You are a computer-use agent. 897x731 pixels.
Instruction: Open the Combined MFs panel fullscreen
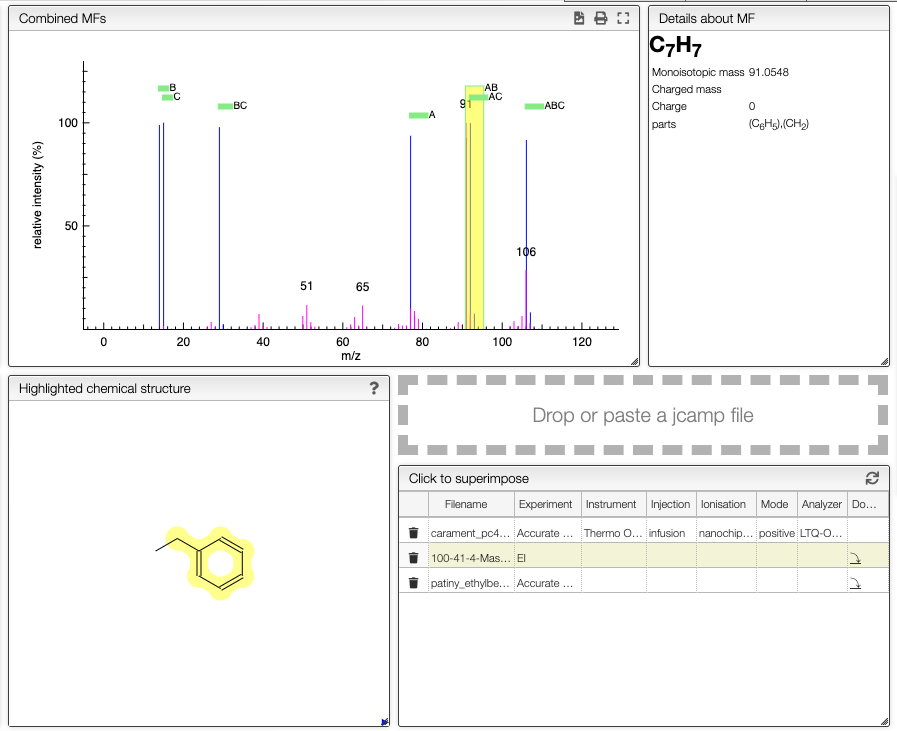coord(623,18)
